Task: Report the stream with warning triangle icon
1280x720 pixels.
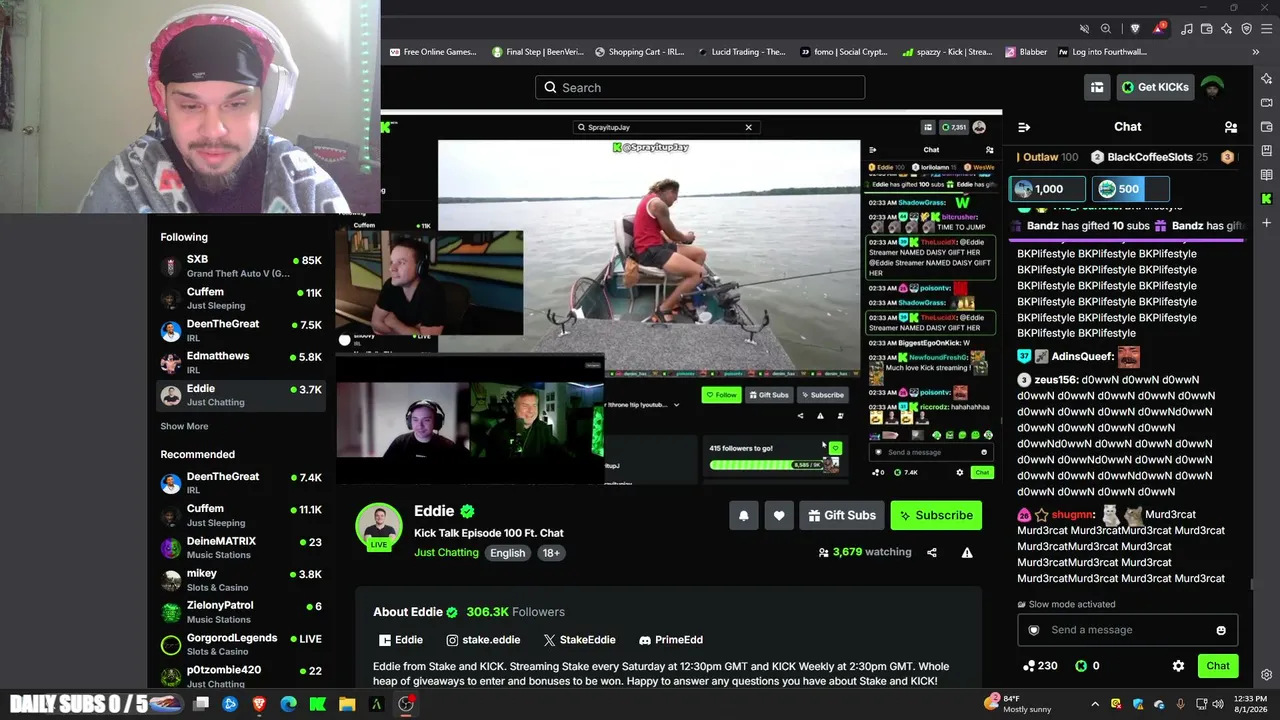Action: [967, 552]
